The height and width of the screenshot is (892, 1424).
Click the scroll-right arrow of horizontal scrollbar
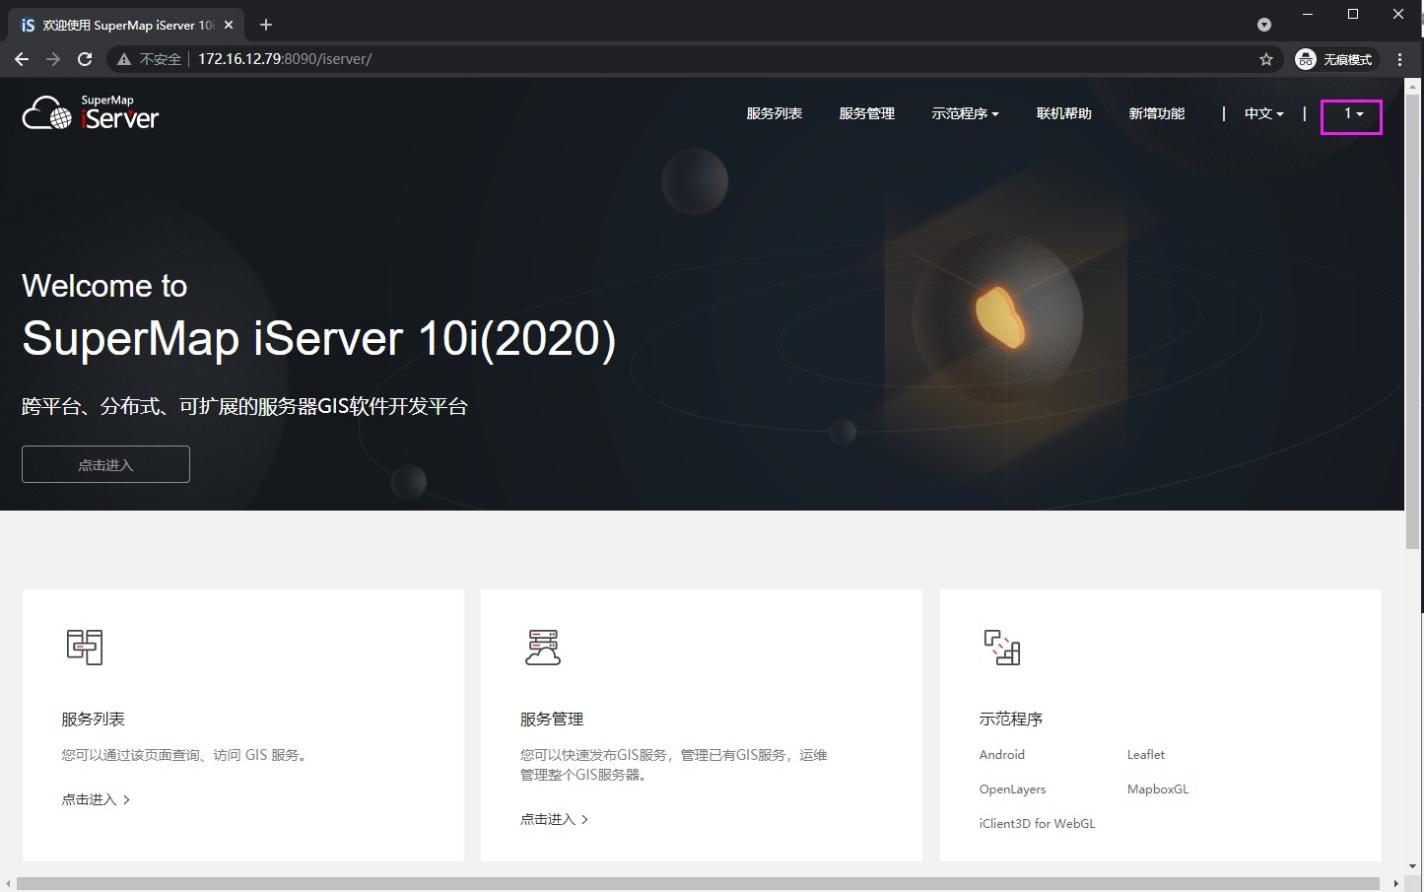pyautogui.click(x=1397, y=884)
